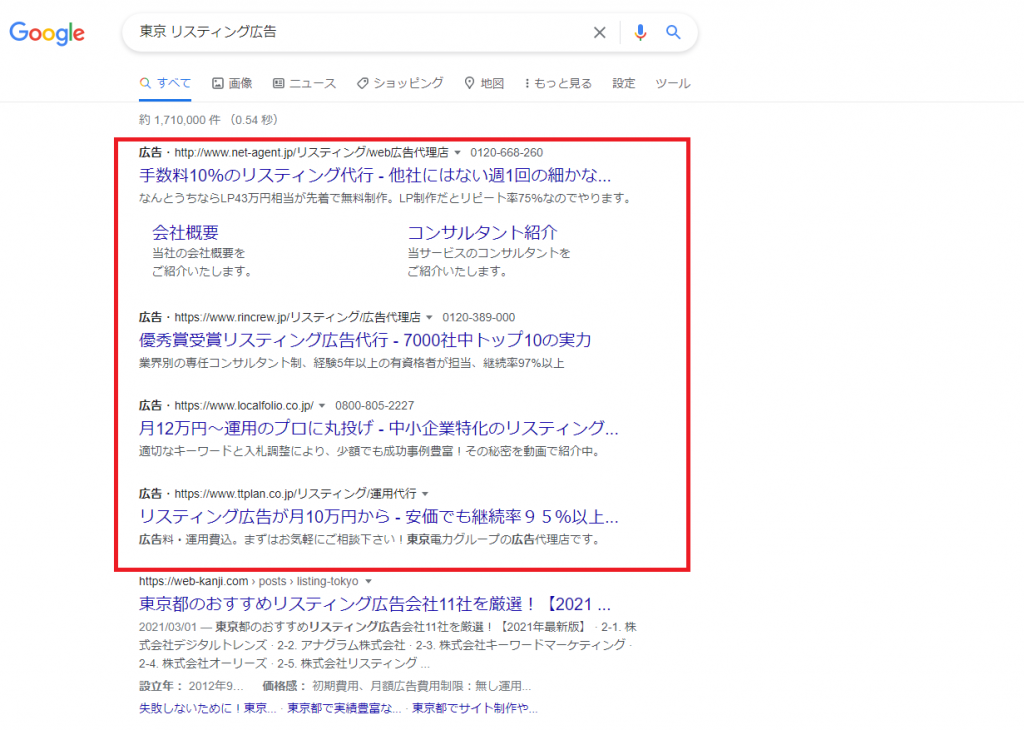Screen dimensions: 1024x730
Task: Open result 東京都のおすすめリスティング広告会社11社を厳選
Action: (x=375, y=603)
